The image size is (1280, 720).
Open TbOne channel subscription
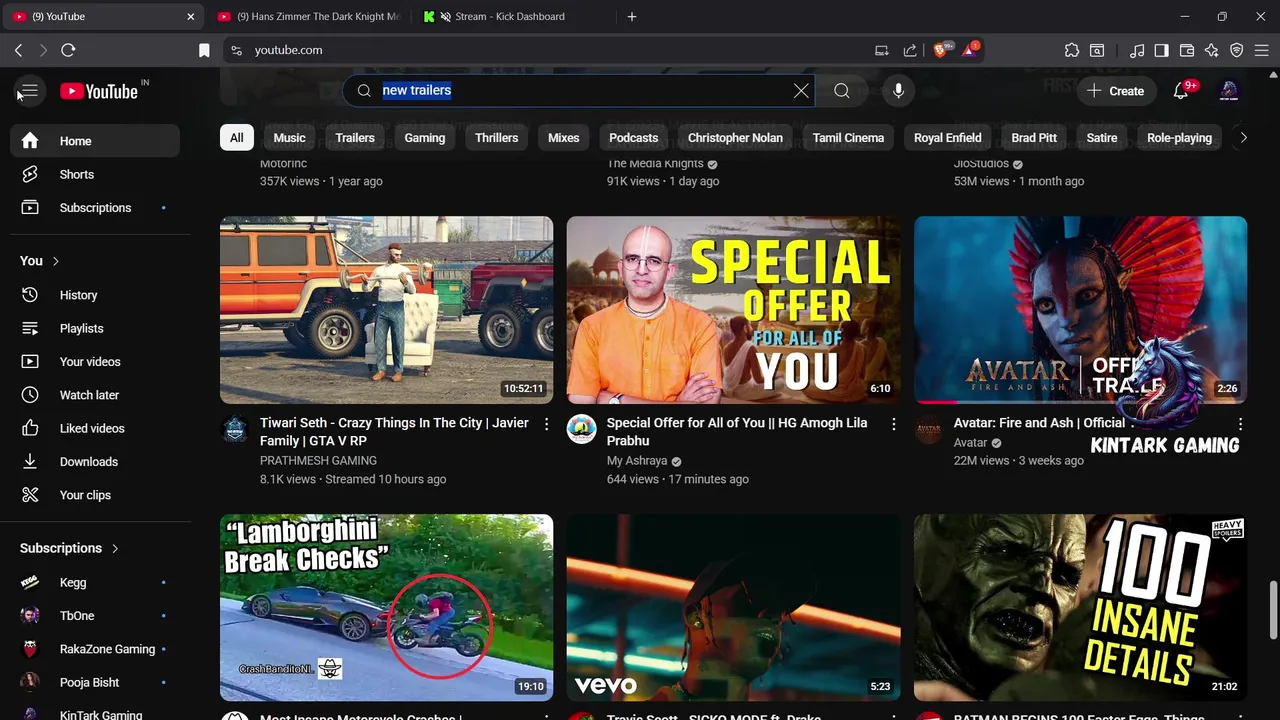(x=95, y=616)
